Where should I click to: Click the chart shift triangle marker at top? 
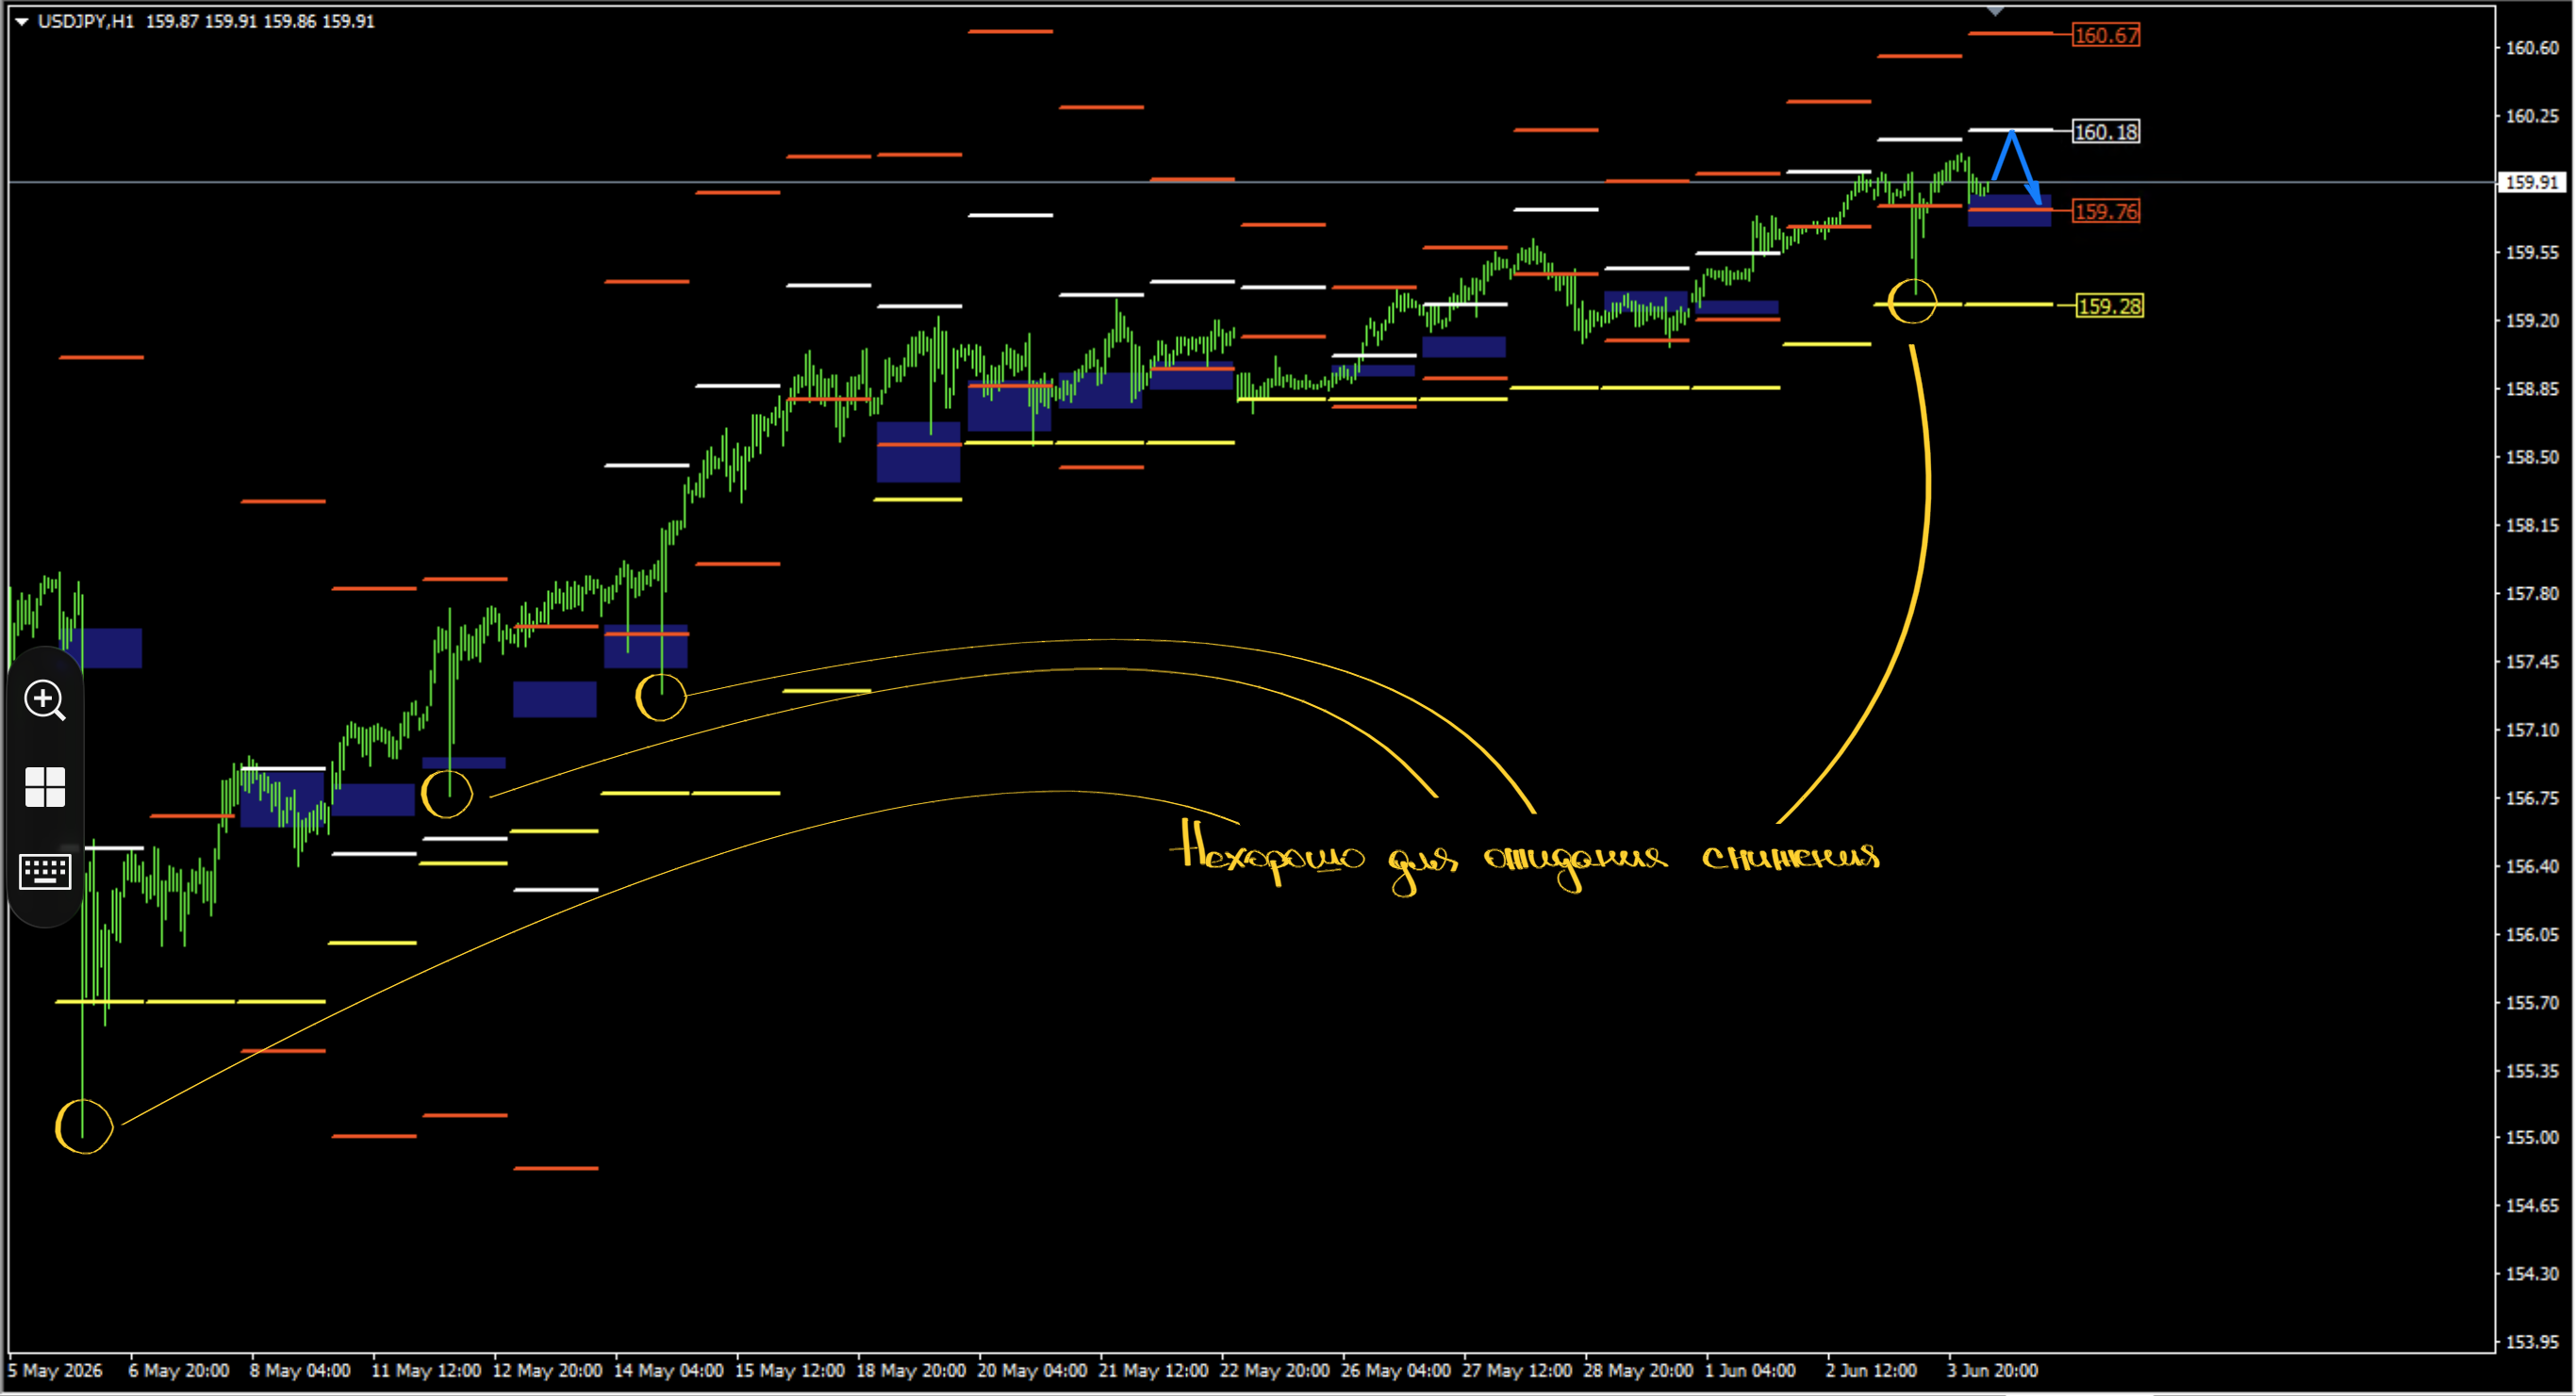click(1995, 11)
